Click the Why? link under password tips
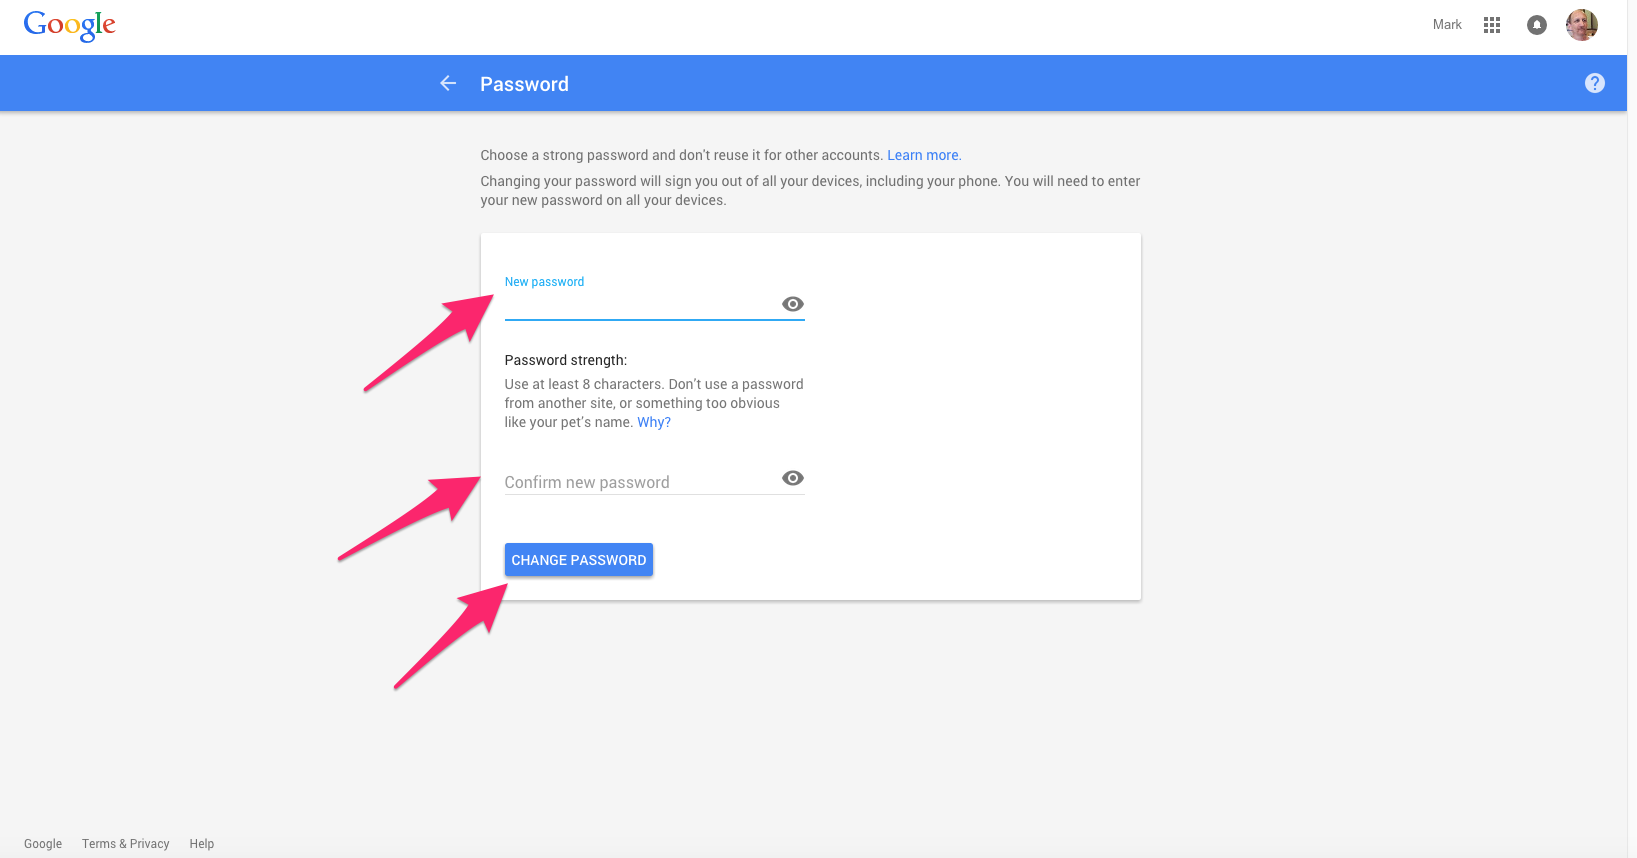This screenshot has width=1637, height=858. click(653, 421)
